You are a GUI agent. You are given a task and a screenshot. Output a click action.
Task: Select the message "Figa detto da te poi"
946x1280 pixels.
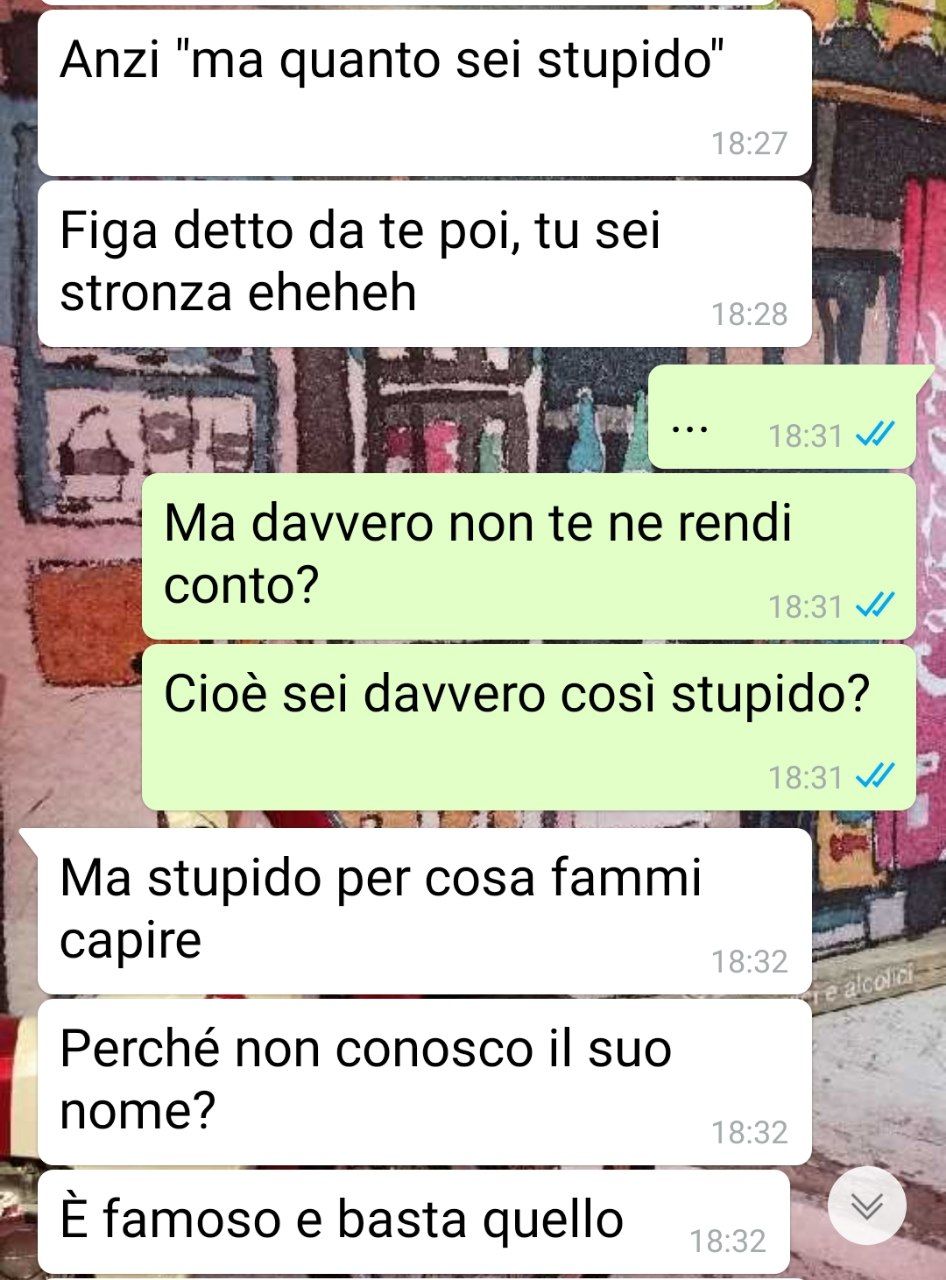[x=424, y=264]
